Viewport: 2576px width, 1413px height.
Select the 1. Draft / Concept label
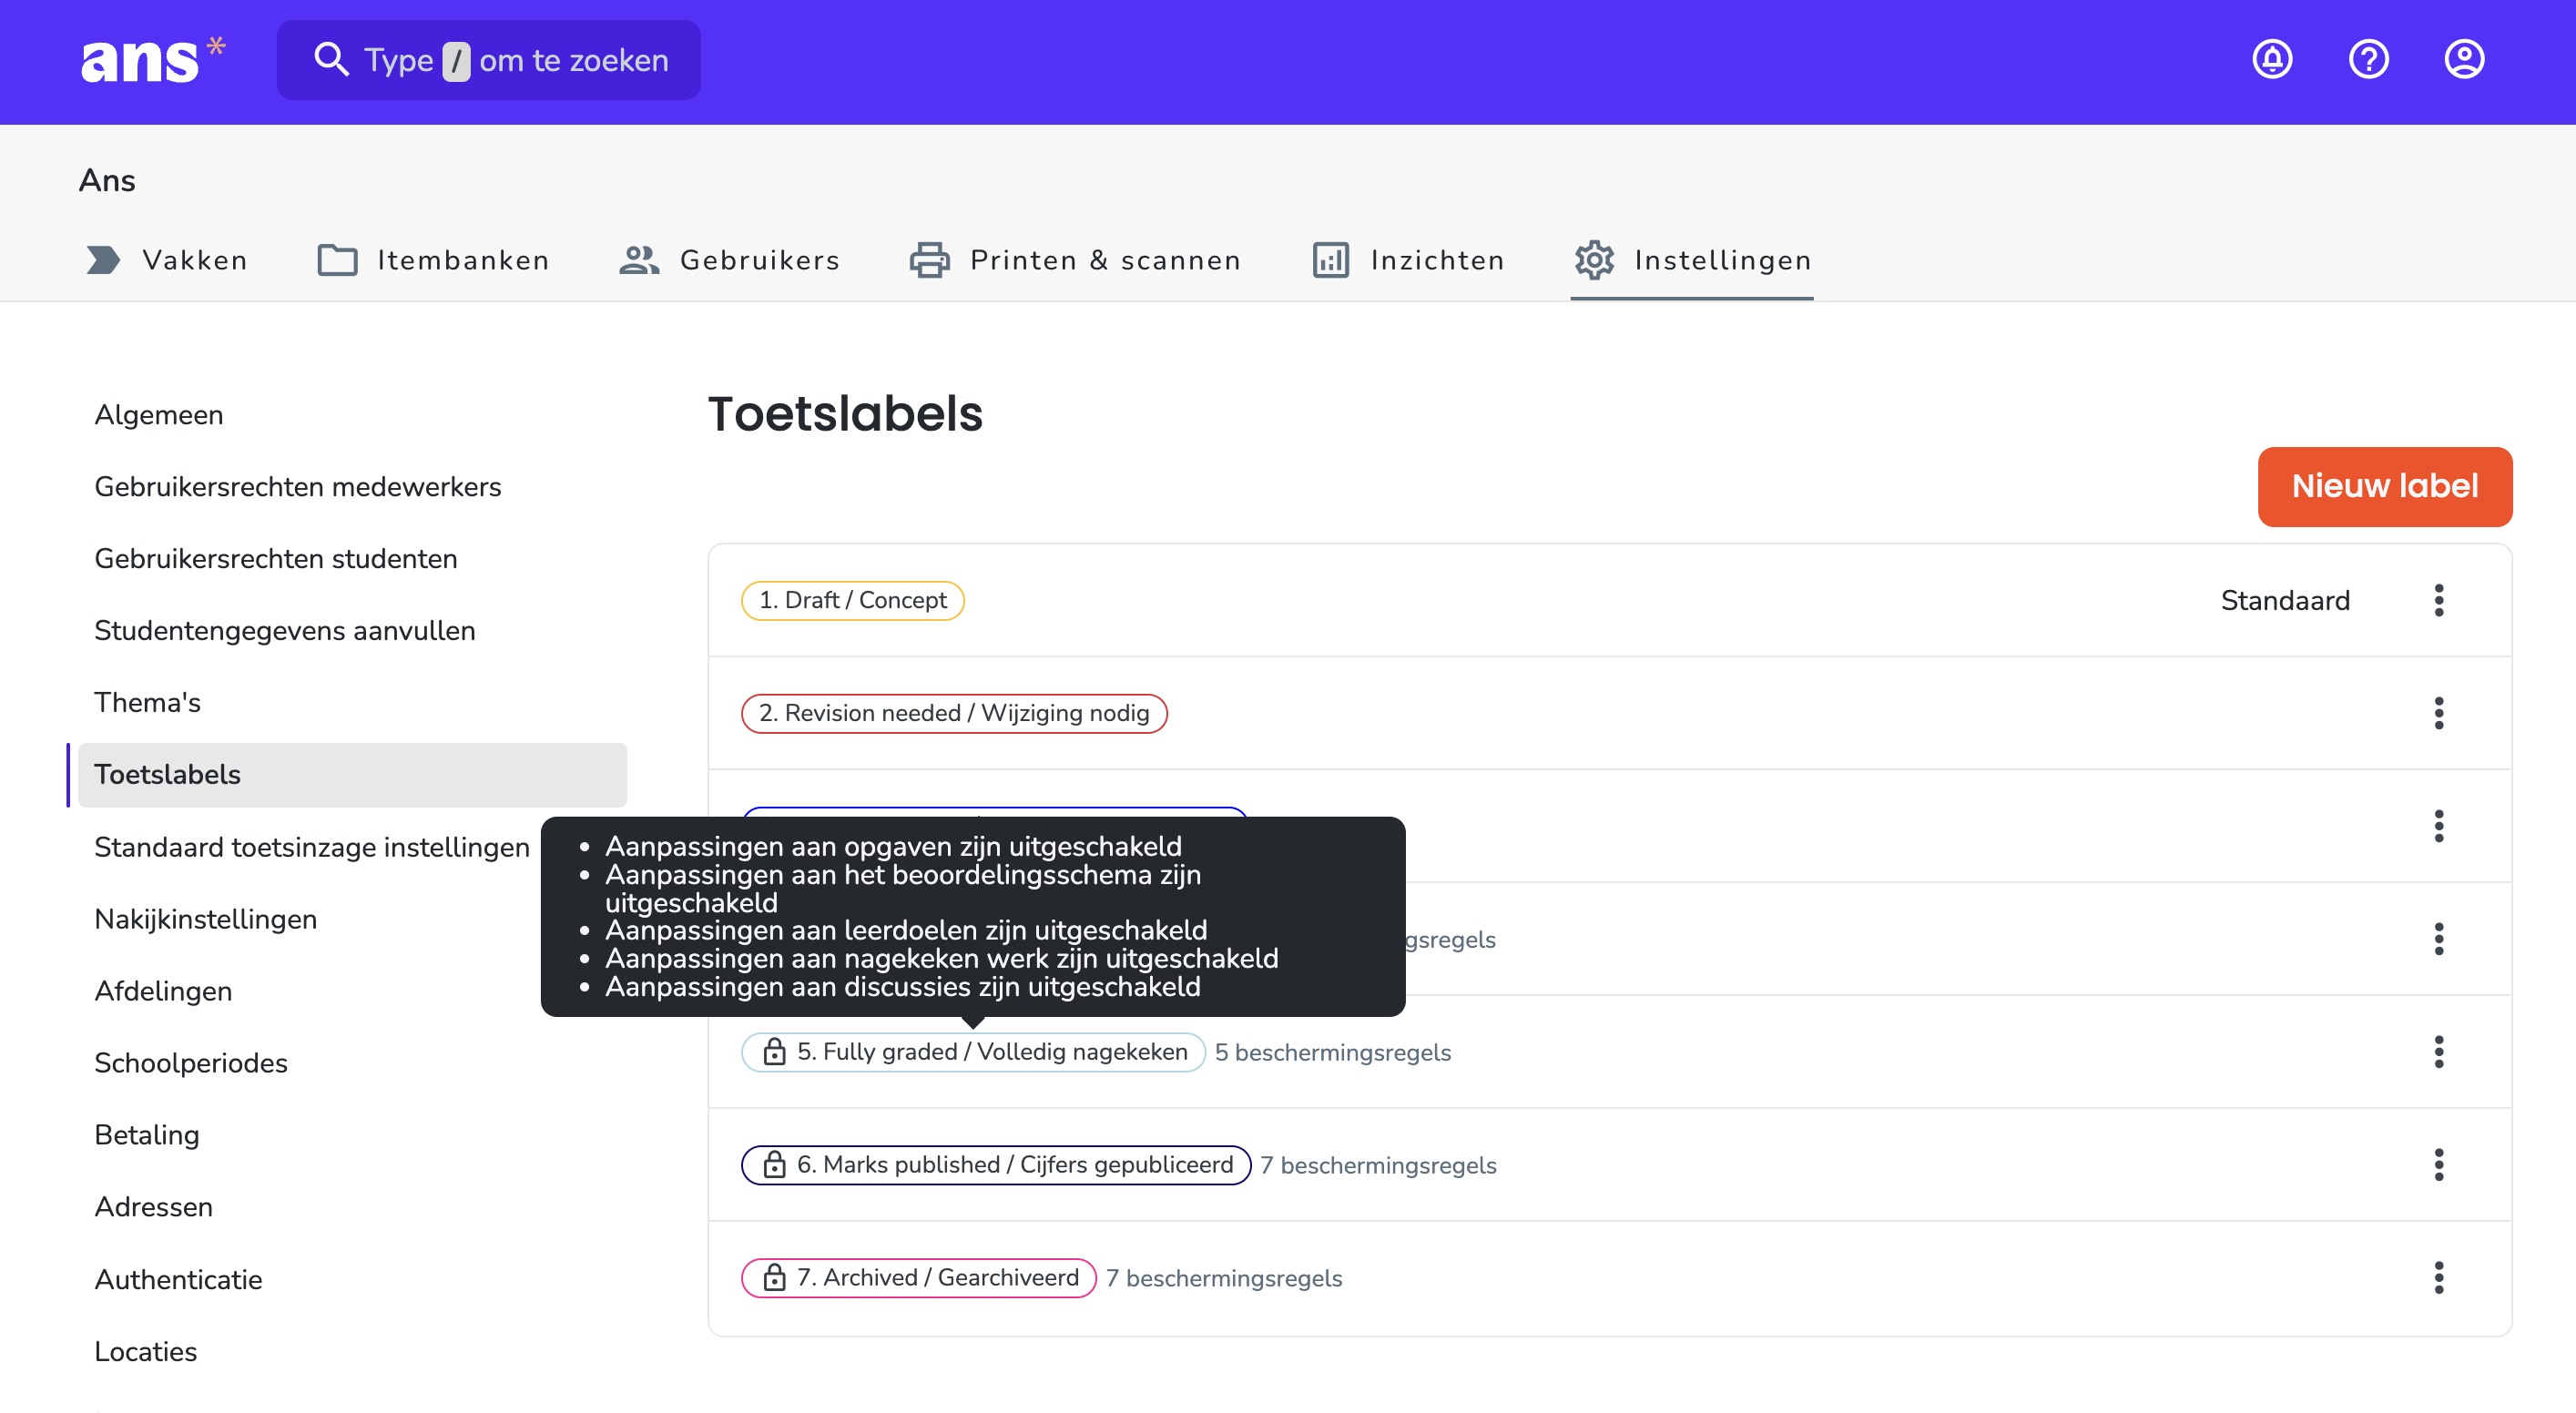click(853, 600)
